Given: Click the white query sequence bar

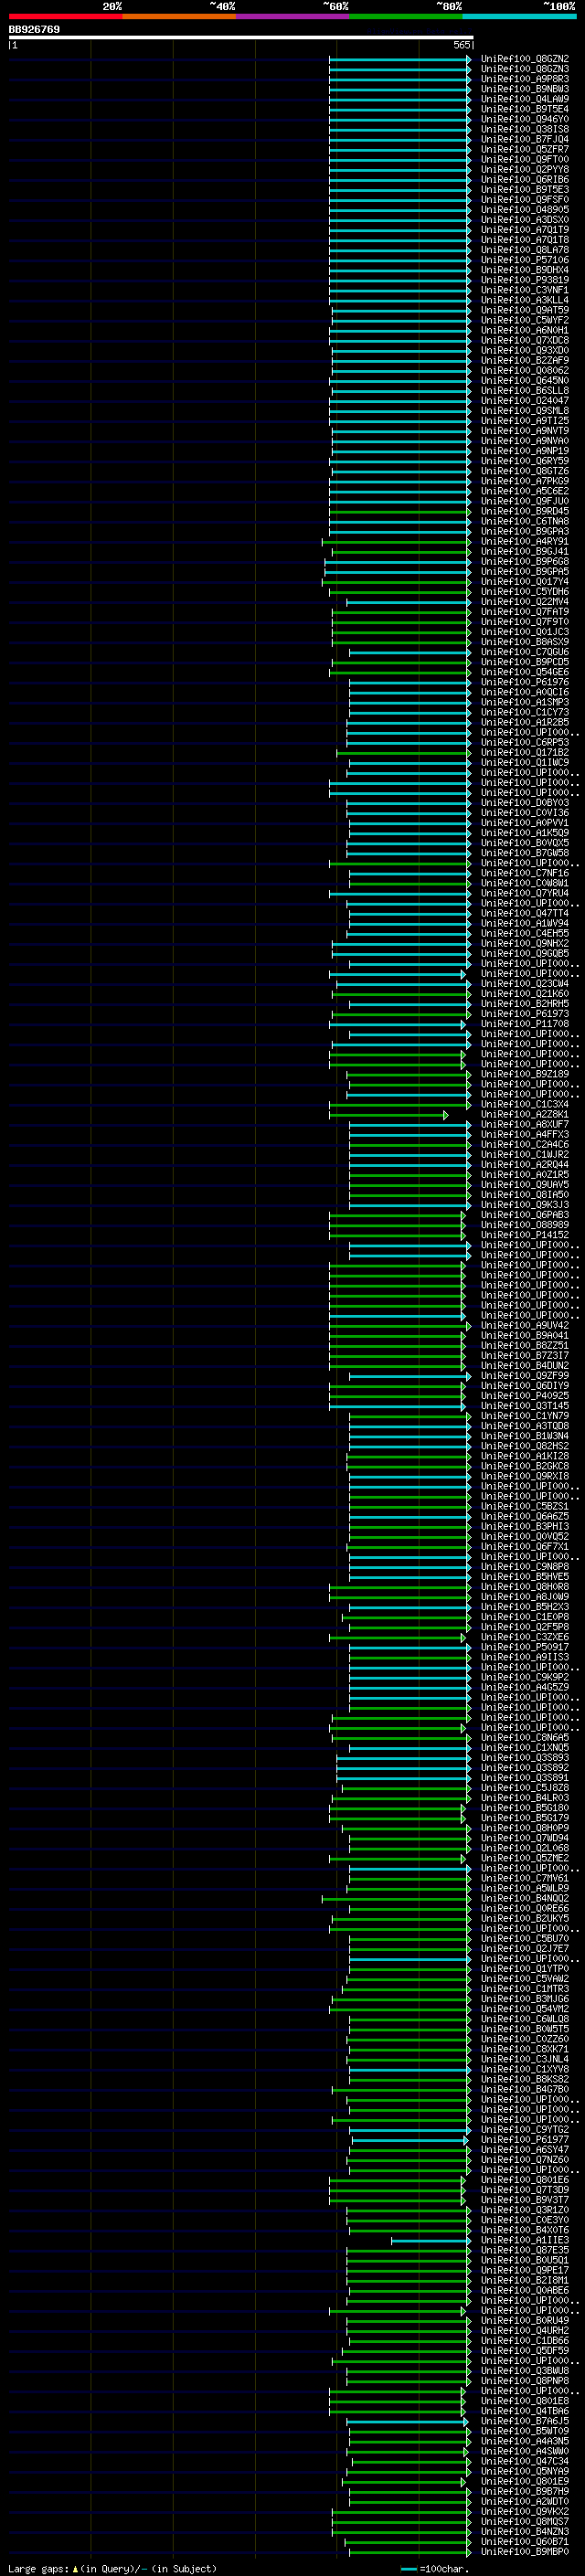Looking at the screenshot, I should point(241,37).
